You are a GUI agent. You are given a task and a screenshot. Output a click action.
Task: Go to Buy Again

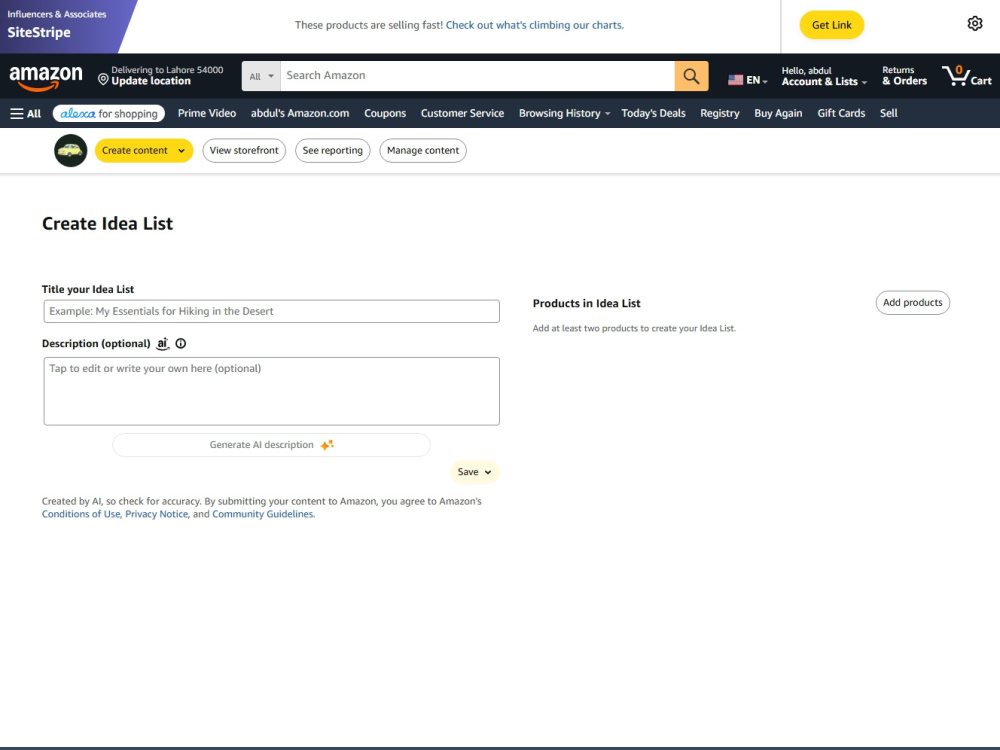coord(778,114)
